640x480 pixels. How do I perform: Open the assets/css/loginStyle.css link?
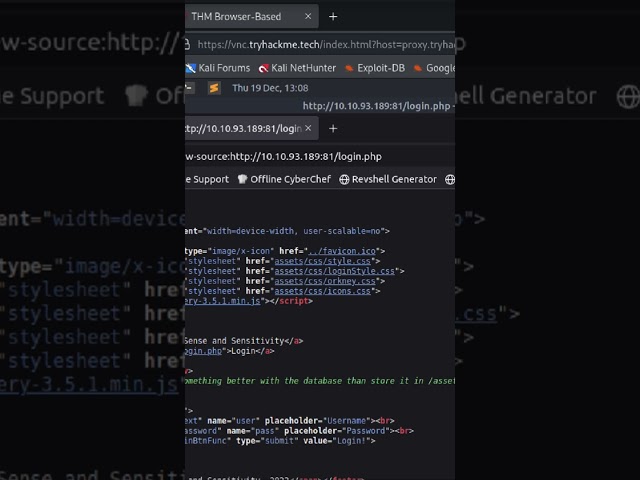[x=335, y=271]
